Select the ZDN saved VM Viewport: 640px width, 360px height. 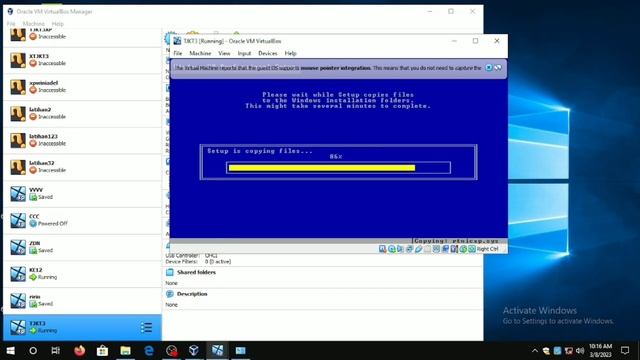click(82, 247)
